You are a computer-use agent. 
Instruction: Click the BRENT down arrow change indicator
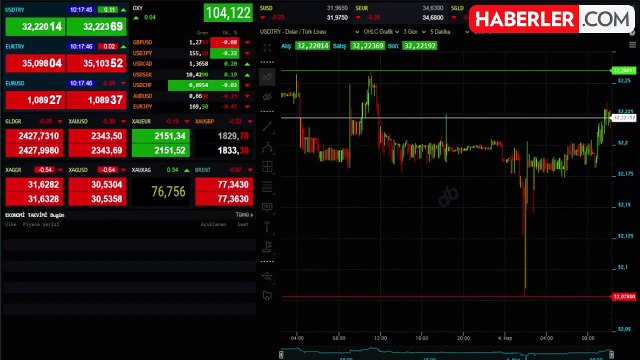pos(250,170)
